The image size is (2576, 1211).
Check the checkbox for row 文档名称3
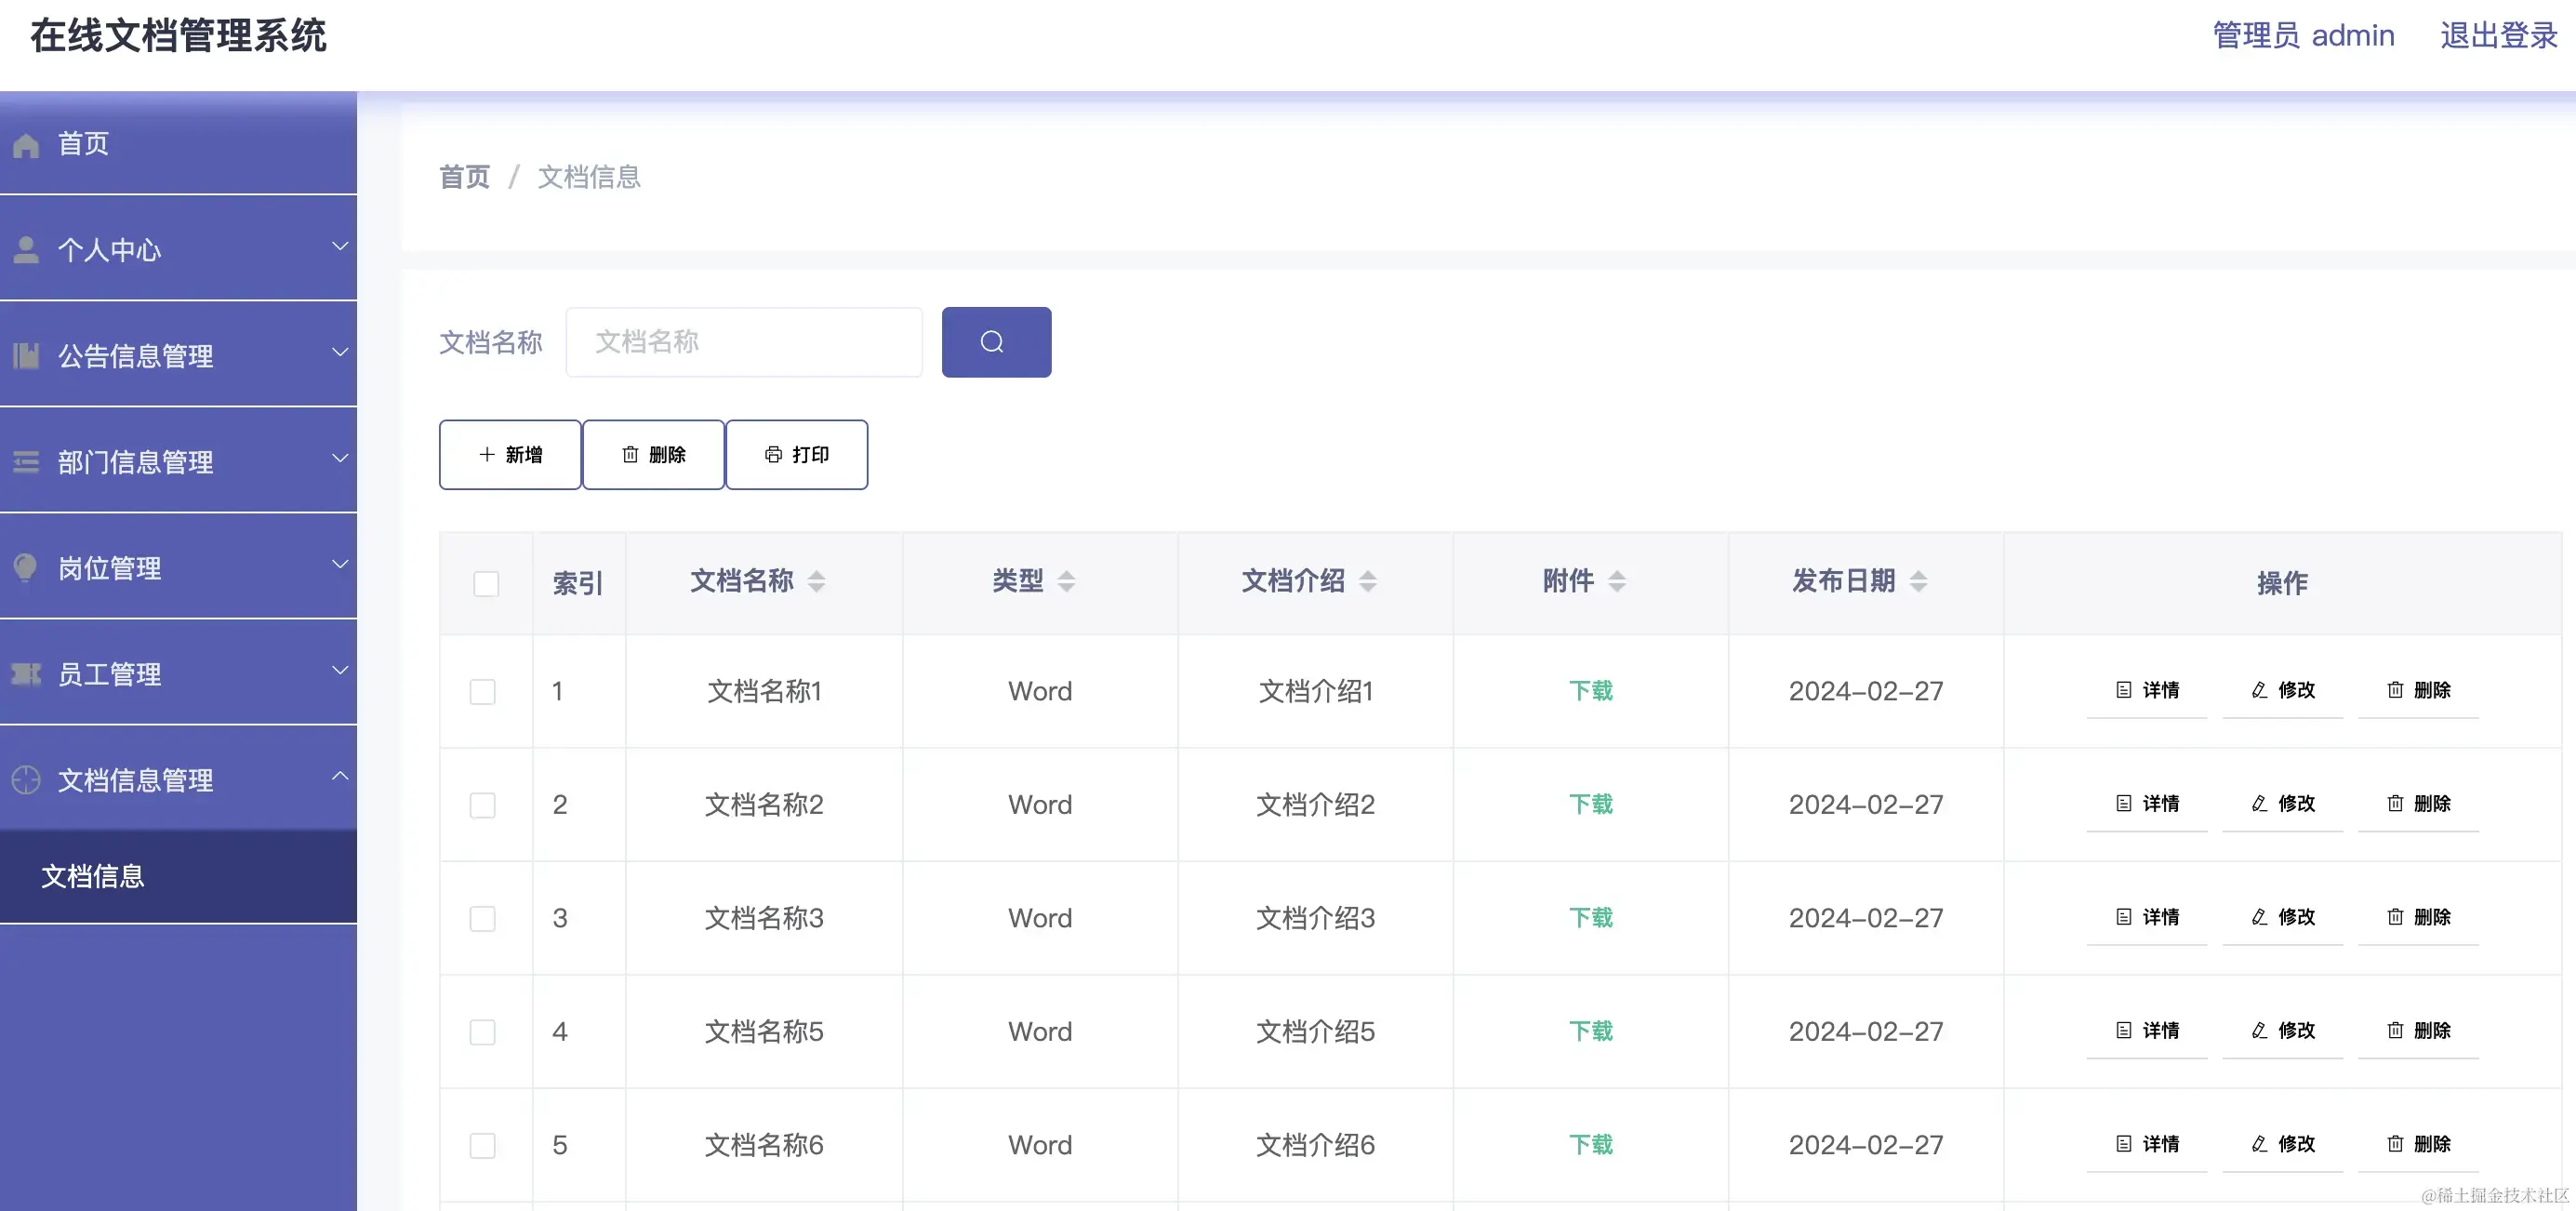point(483,918)
